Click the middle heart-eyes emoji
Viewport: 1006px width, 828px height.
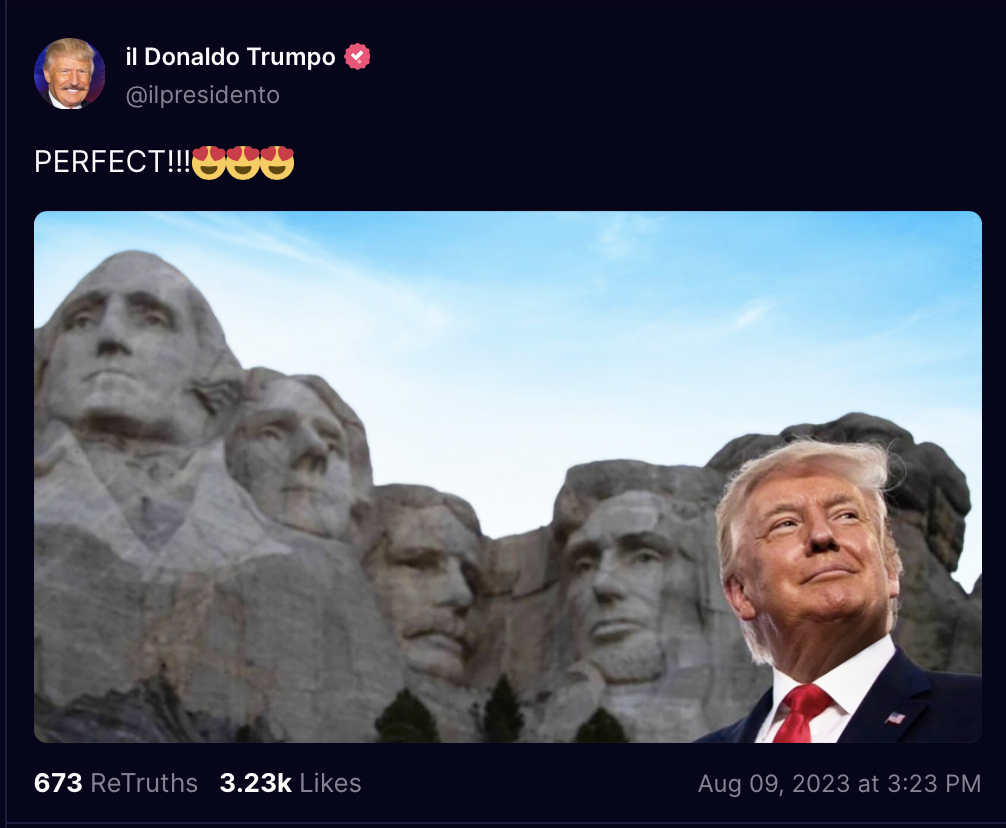click(243, 162)
